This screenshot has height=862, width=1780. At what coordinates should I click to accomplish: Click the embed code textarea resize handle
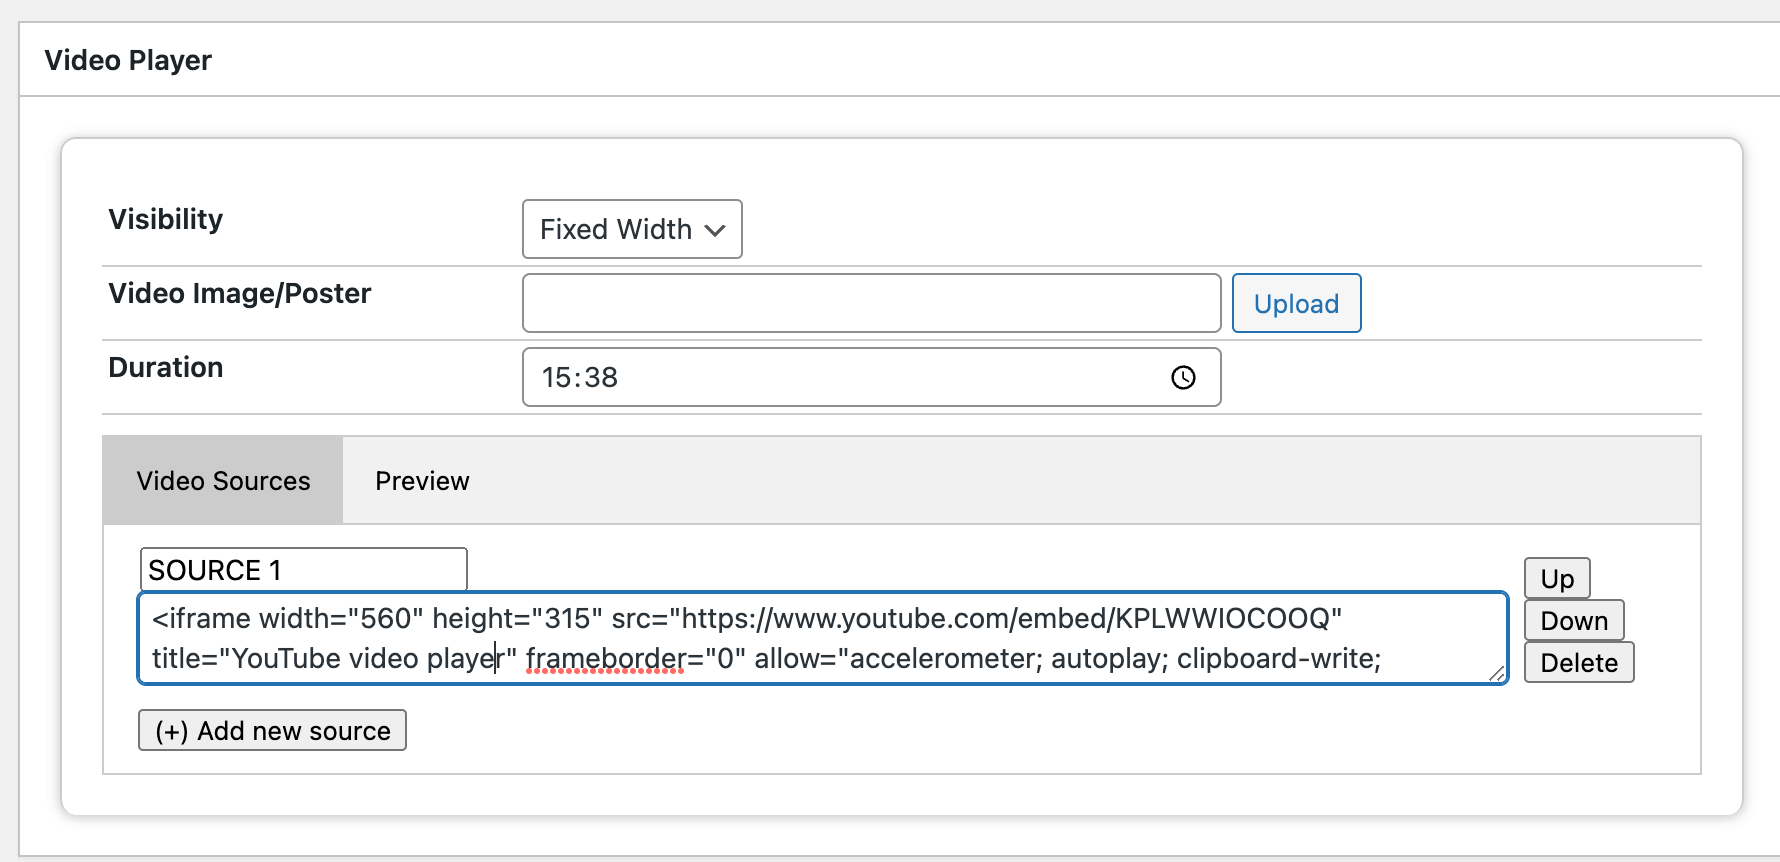point(1497,674)
